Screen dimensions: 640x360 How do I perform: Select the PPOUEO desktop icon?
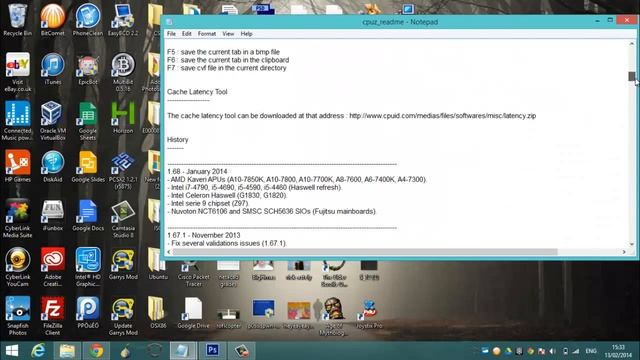[x=88, y=313]
